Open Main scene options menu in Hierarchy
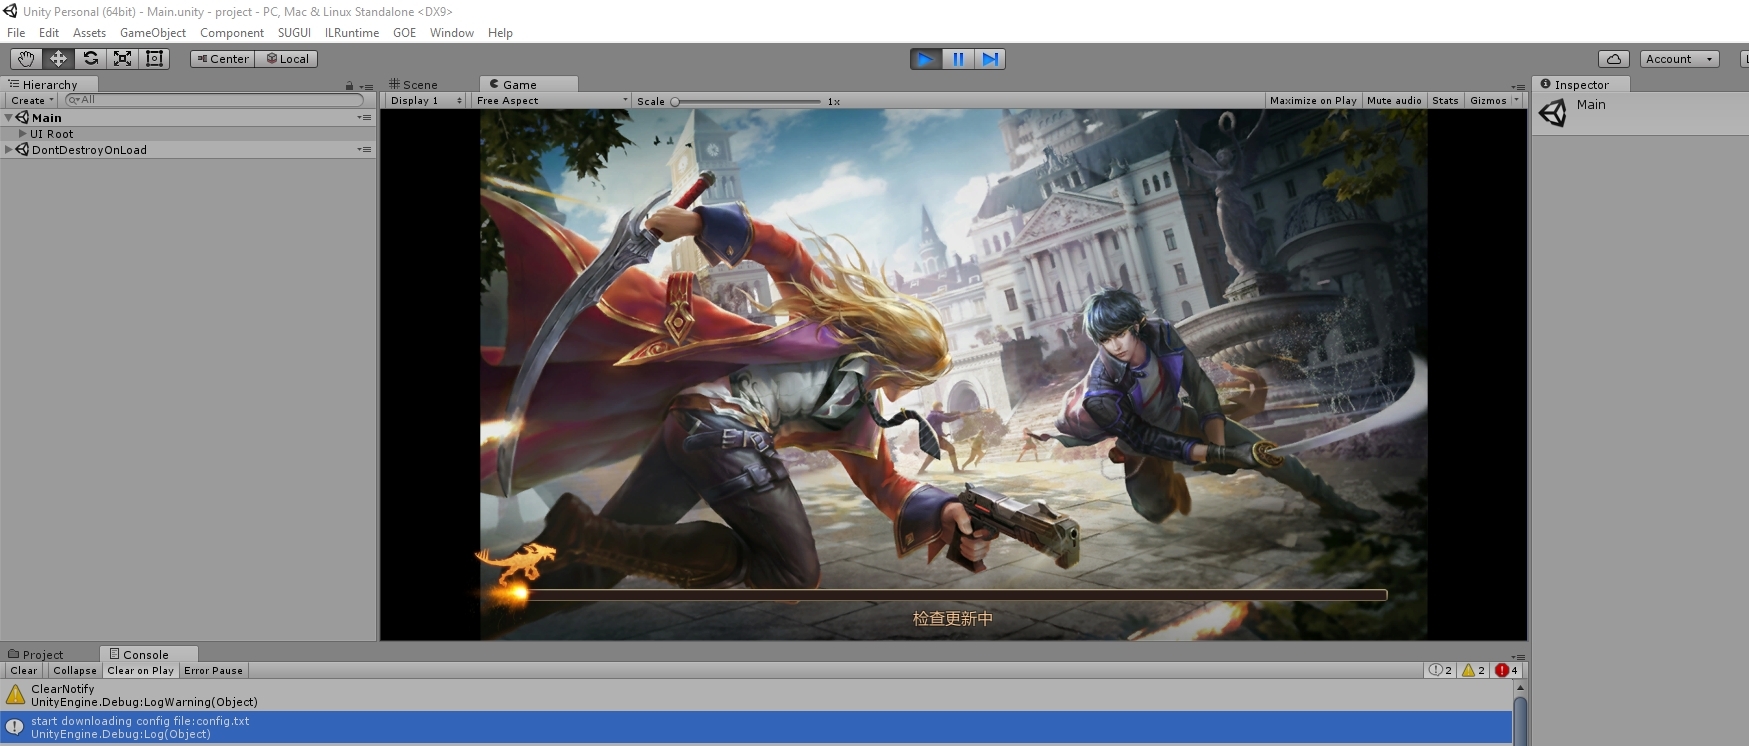This screenshot has width=1749, height=746. (364, 117)
